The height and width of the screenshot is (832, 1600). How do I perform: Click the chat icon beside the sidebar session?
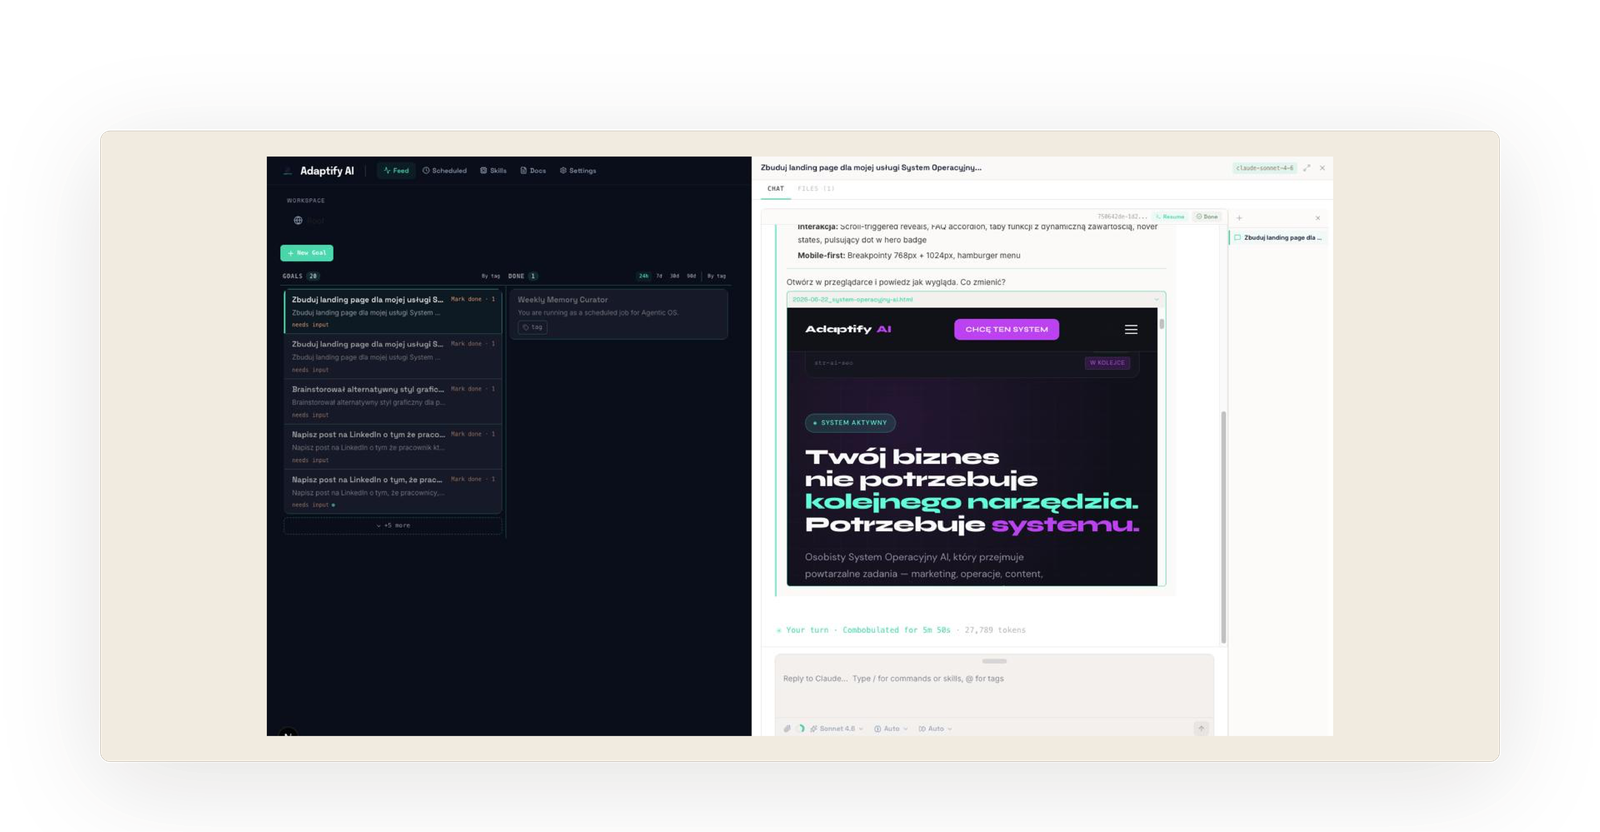tap(1237, 238)
